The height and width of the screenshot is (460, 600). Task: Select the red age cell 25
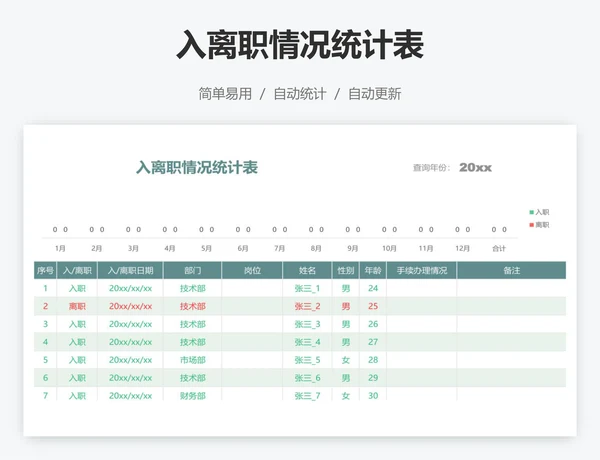[x=373, y=306]
